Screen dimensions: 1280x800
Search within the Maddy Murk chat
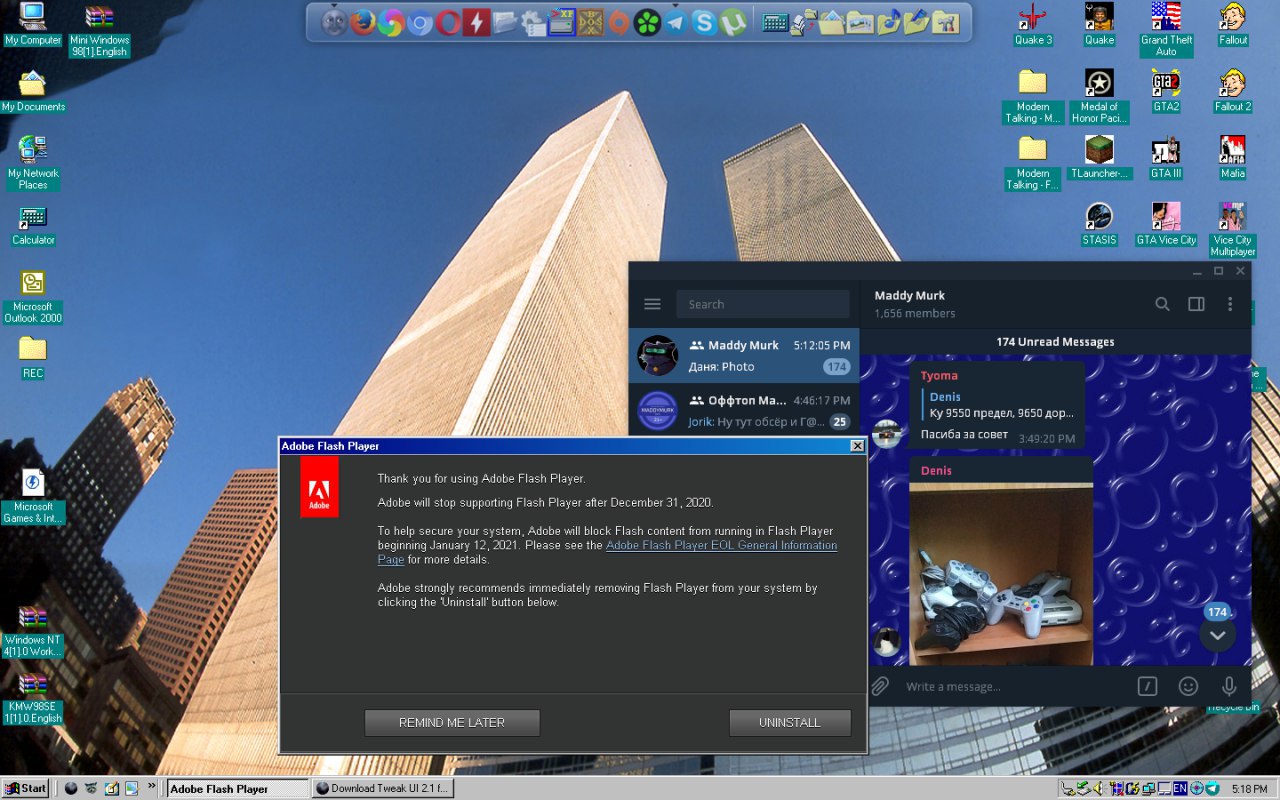point(1162,304)
